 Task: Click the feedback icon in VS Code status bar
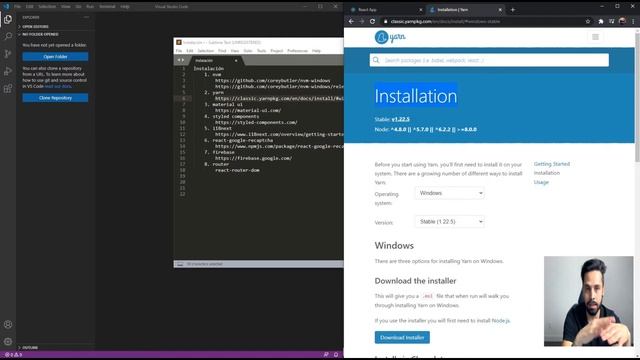point(326,355)
